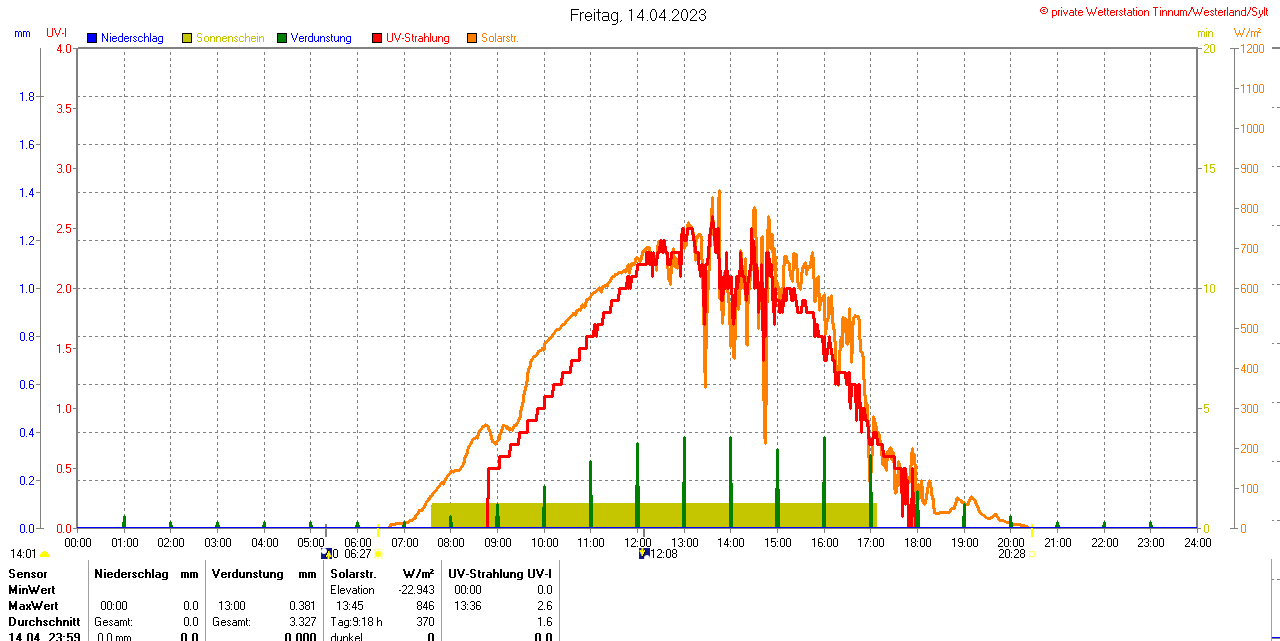
Task: Click the yellow Sonnenschein legend square
Action: [x=187, y=38]
